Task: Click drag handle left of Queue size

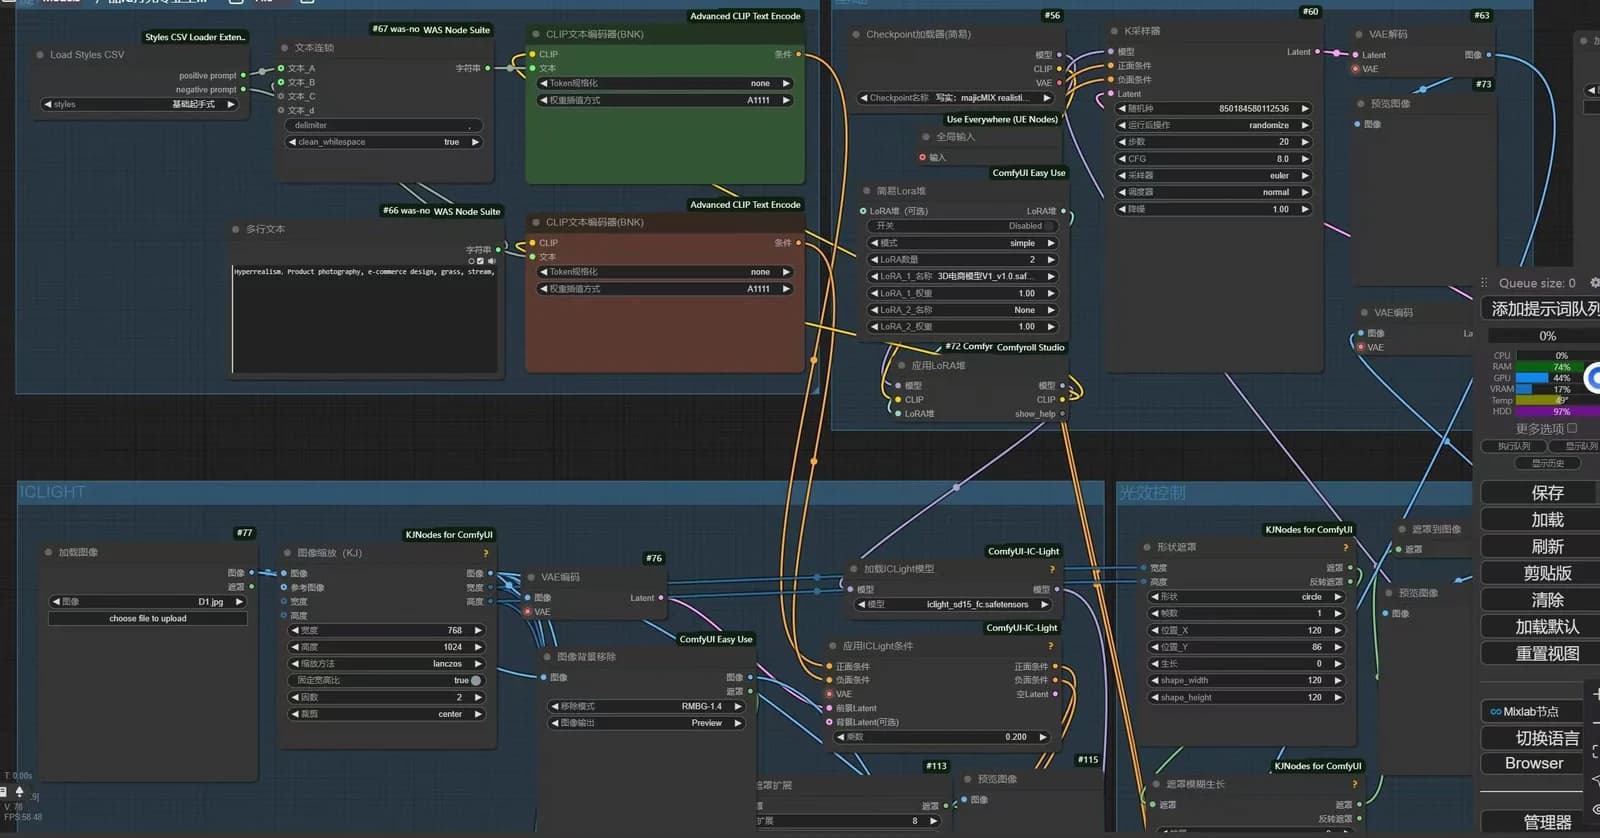Action: tap(1484, 283)
